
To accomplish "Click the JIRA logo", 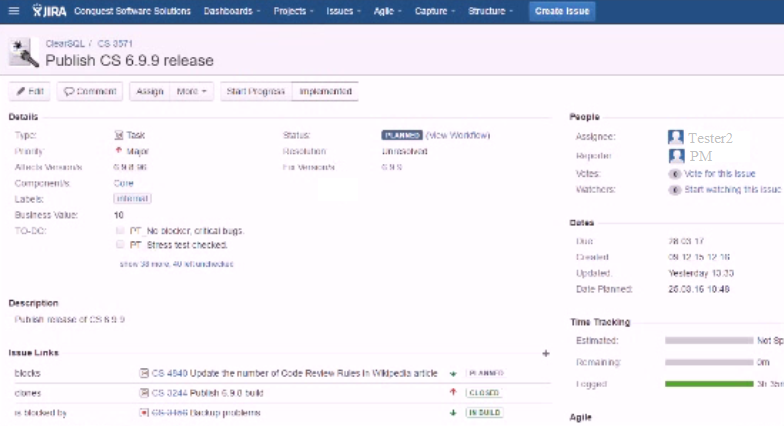I will tap(49, 10).
